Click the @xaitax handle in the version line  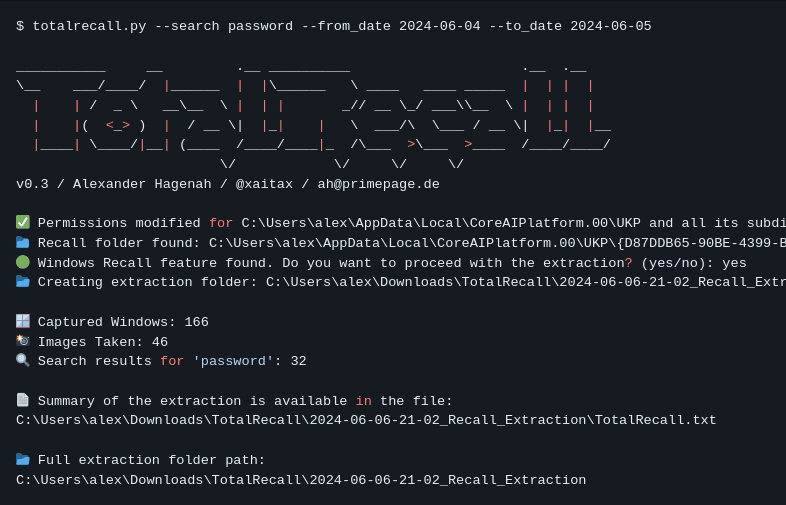pyautogui.click(x=264, y=184)
